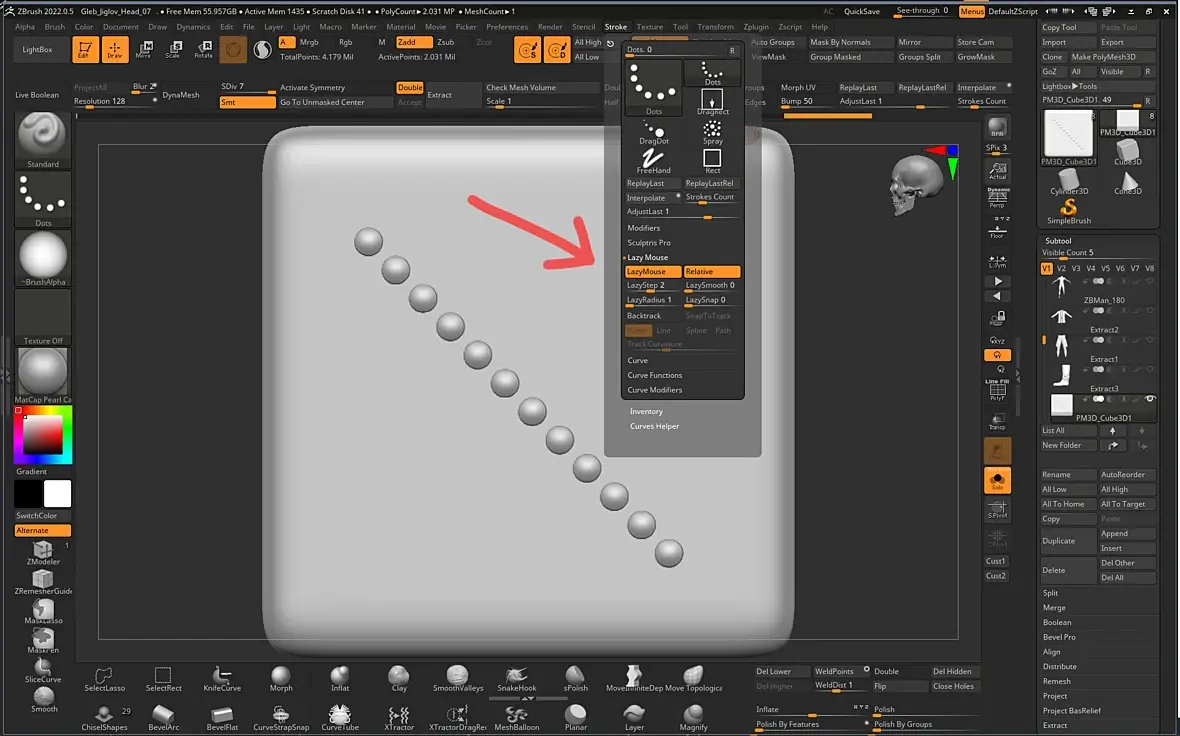Toggle visibility eye of PM3D_Cube3D1 subtool

pos(1150,399)
